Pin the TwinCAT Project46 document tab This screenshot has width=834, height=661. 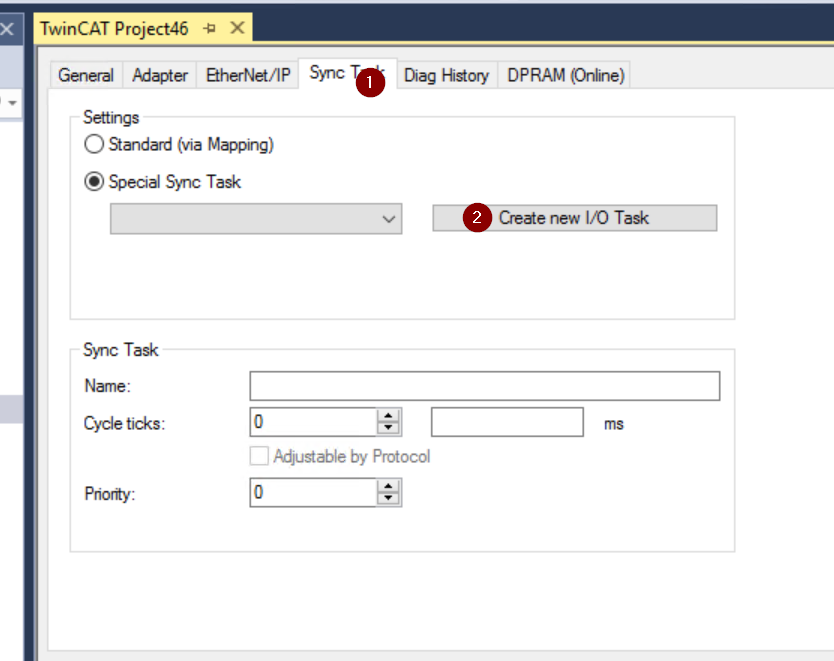(x=210, y=28)
